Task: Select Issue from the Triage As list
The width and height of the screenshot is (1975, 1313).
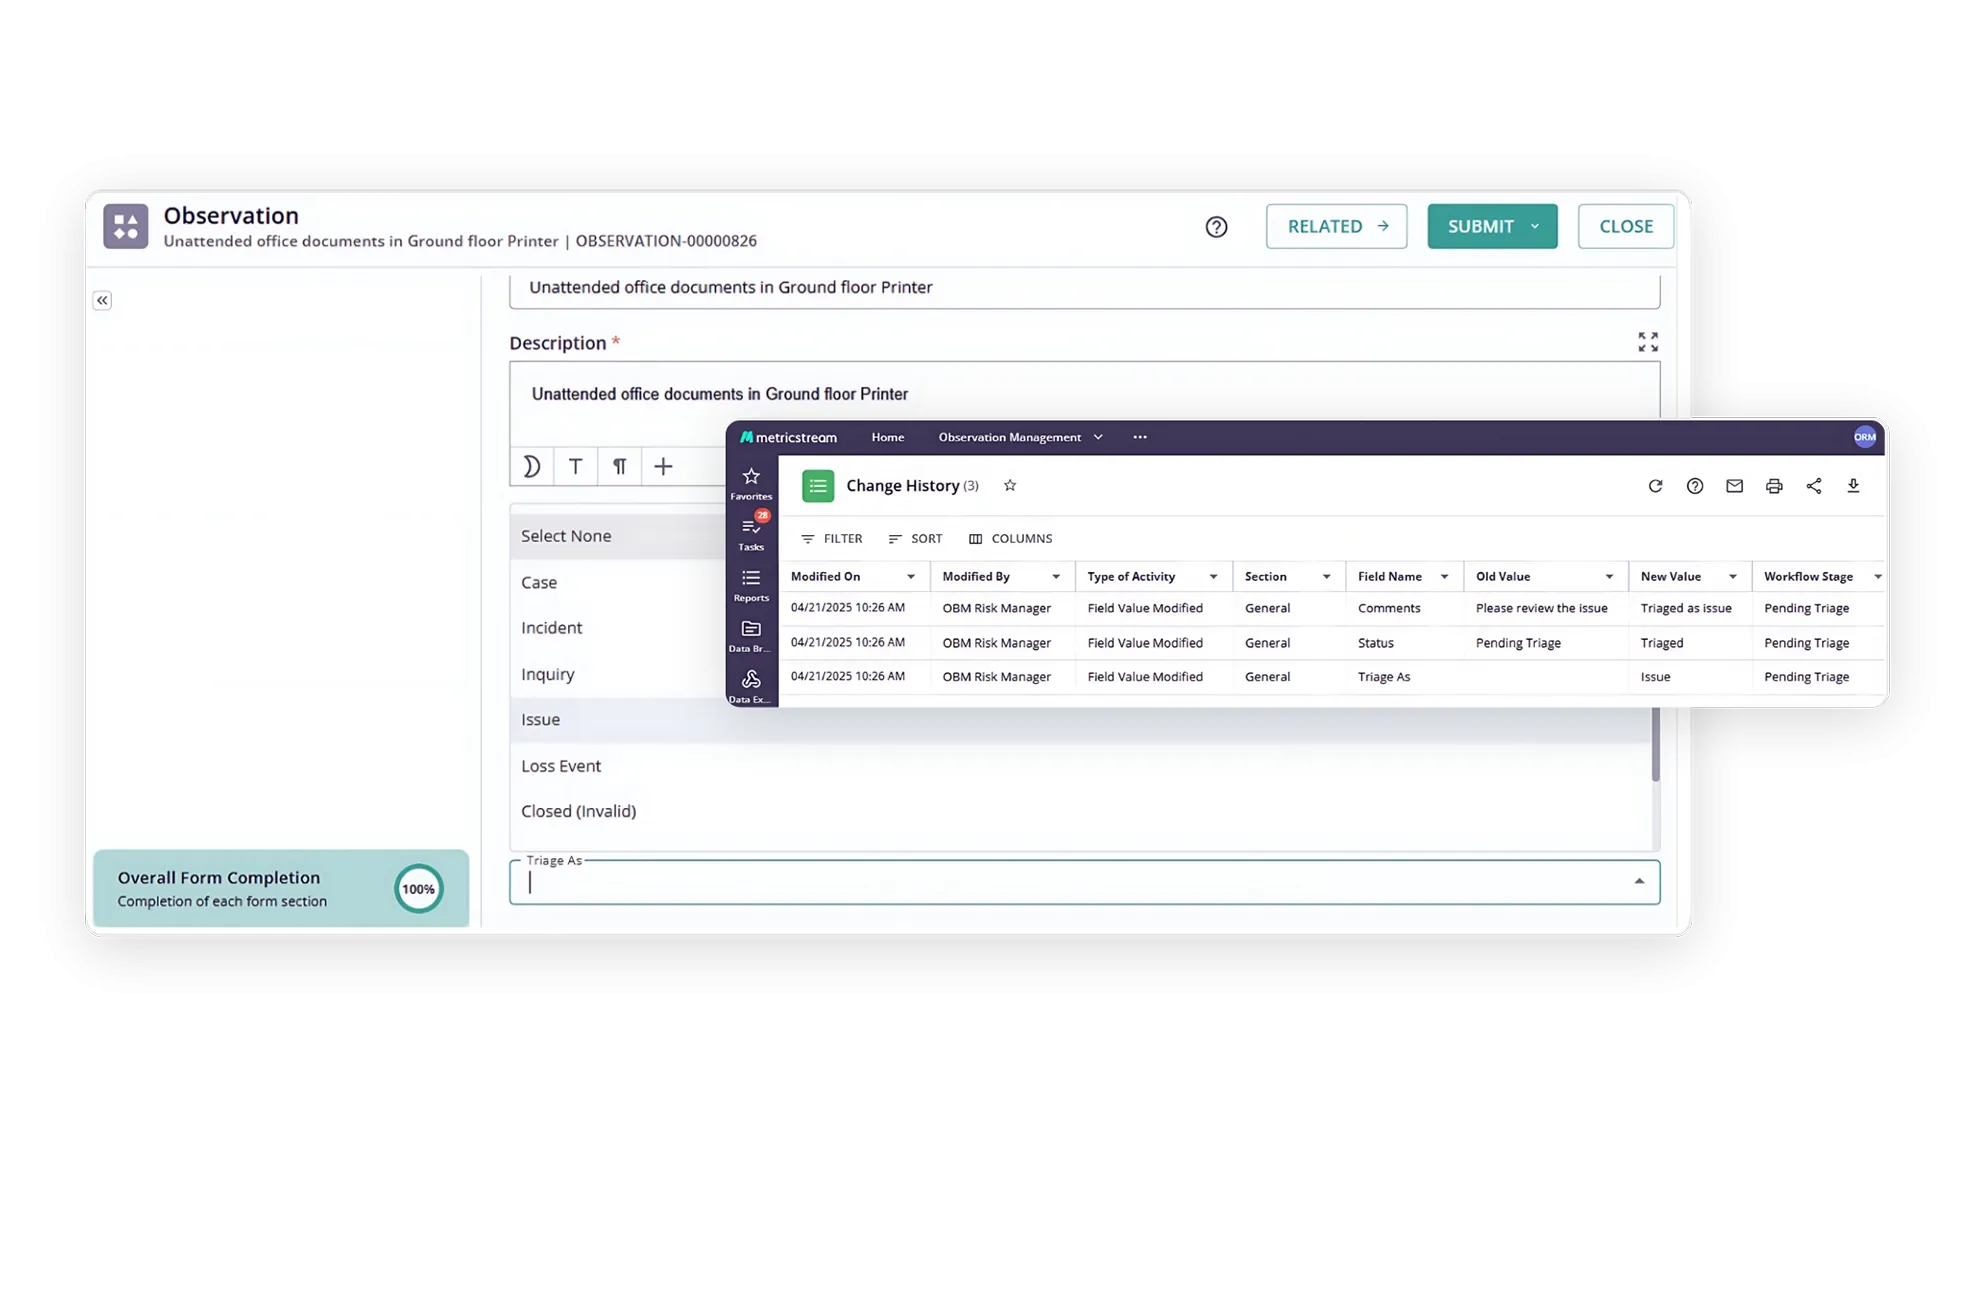Action: click(541, 720)
